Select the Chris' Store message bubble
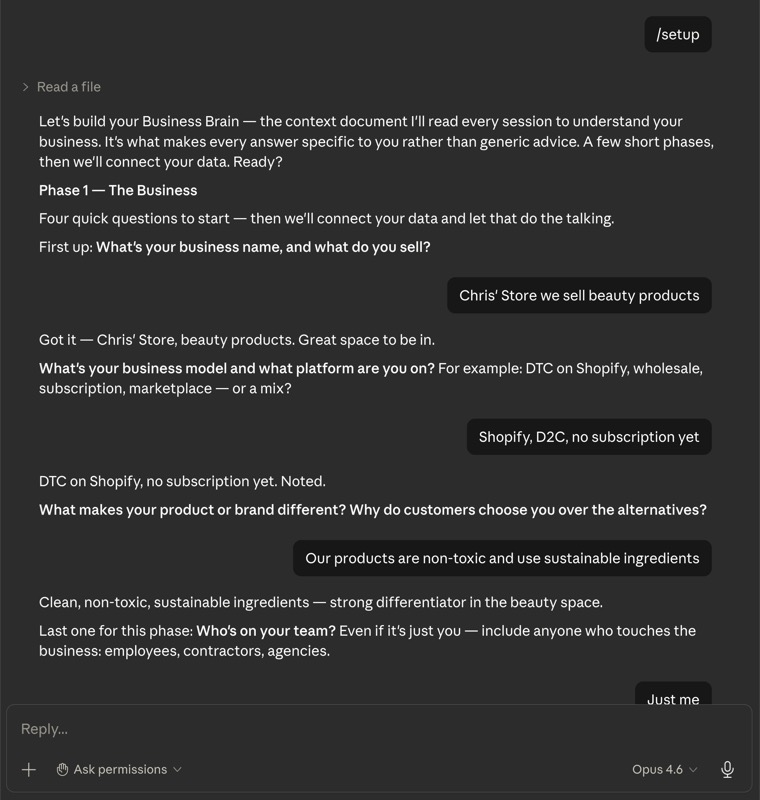The height and width of the screenshot is (800, 760). tap(579, 295)
